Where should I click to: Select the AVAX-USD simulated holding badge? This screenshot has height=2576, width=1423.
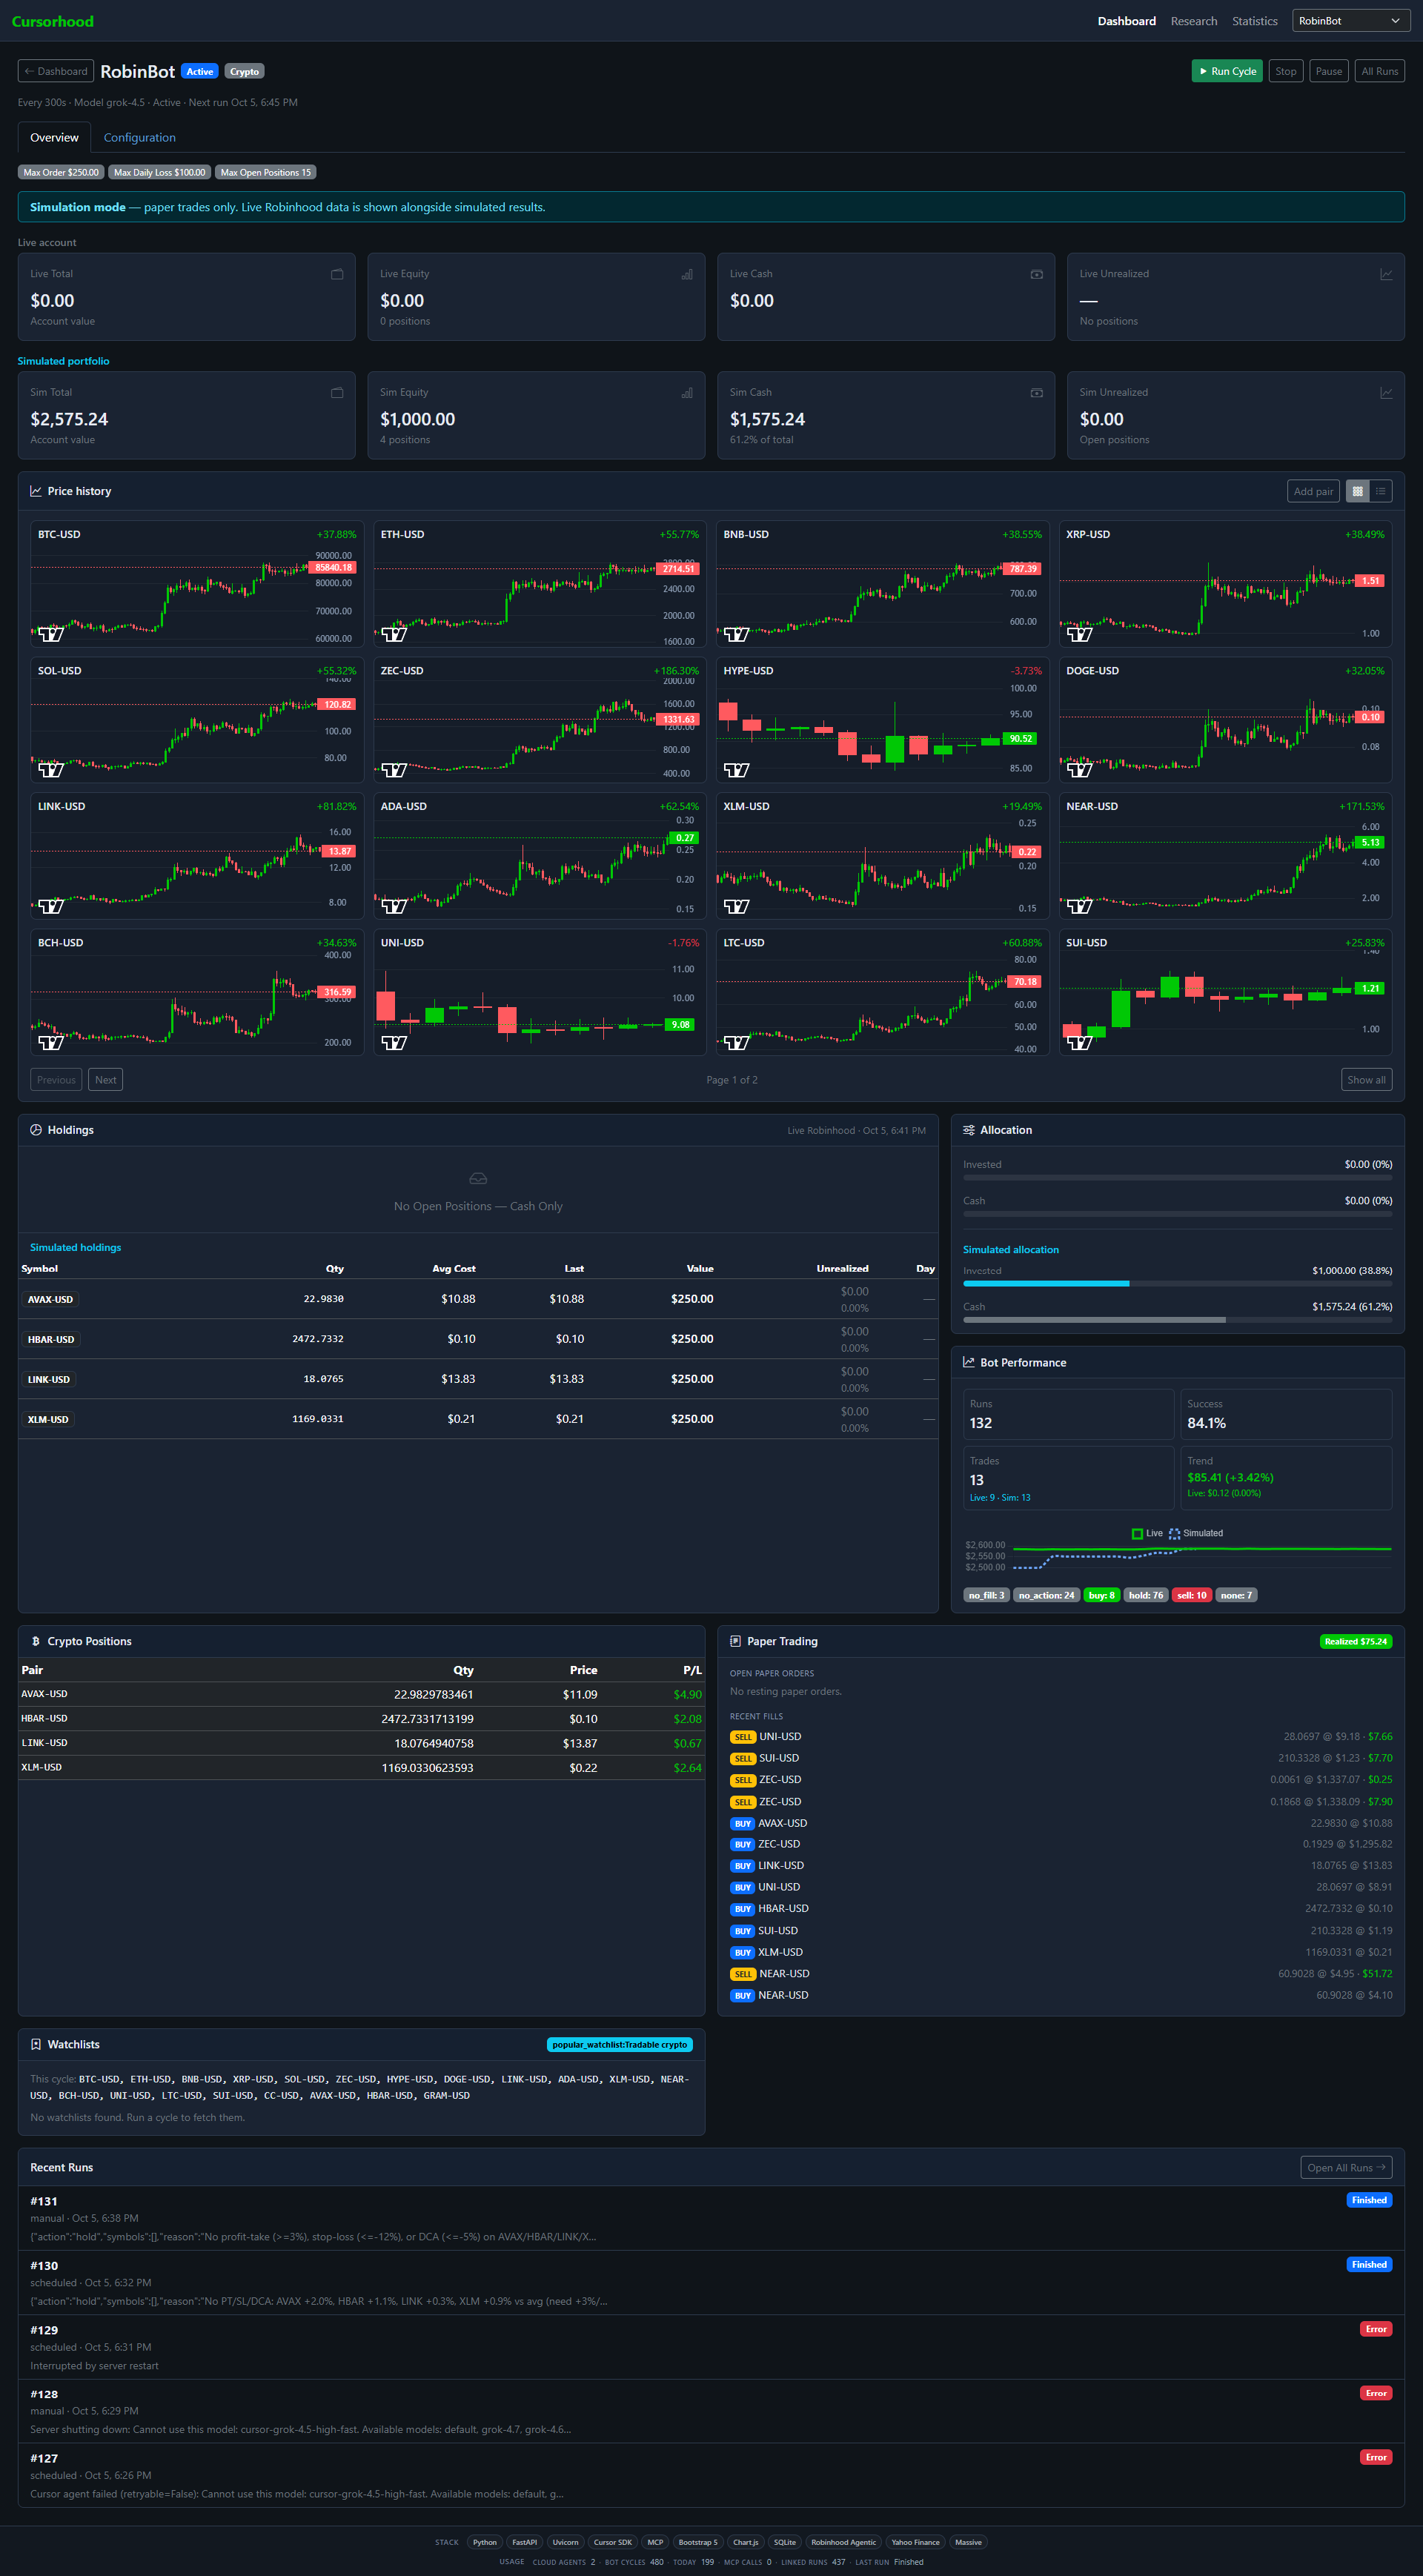(50, 1299)
